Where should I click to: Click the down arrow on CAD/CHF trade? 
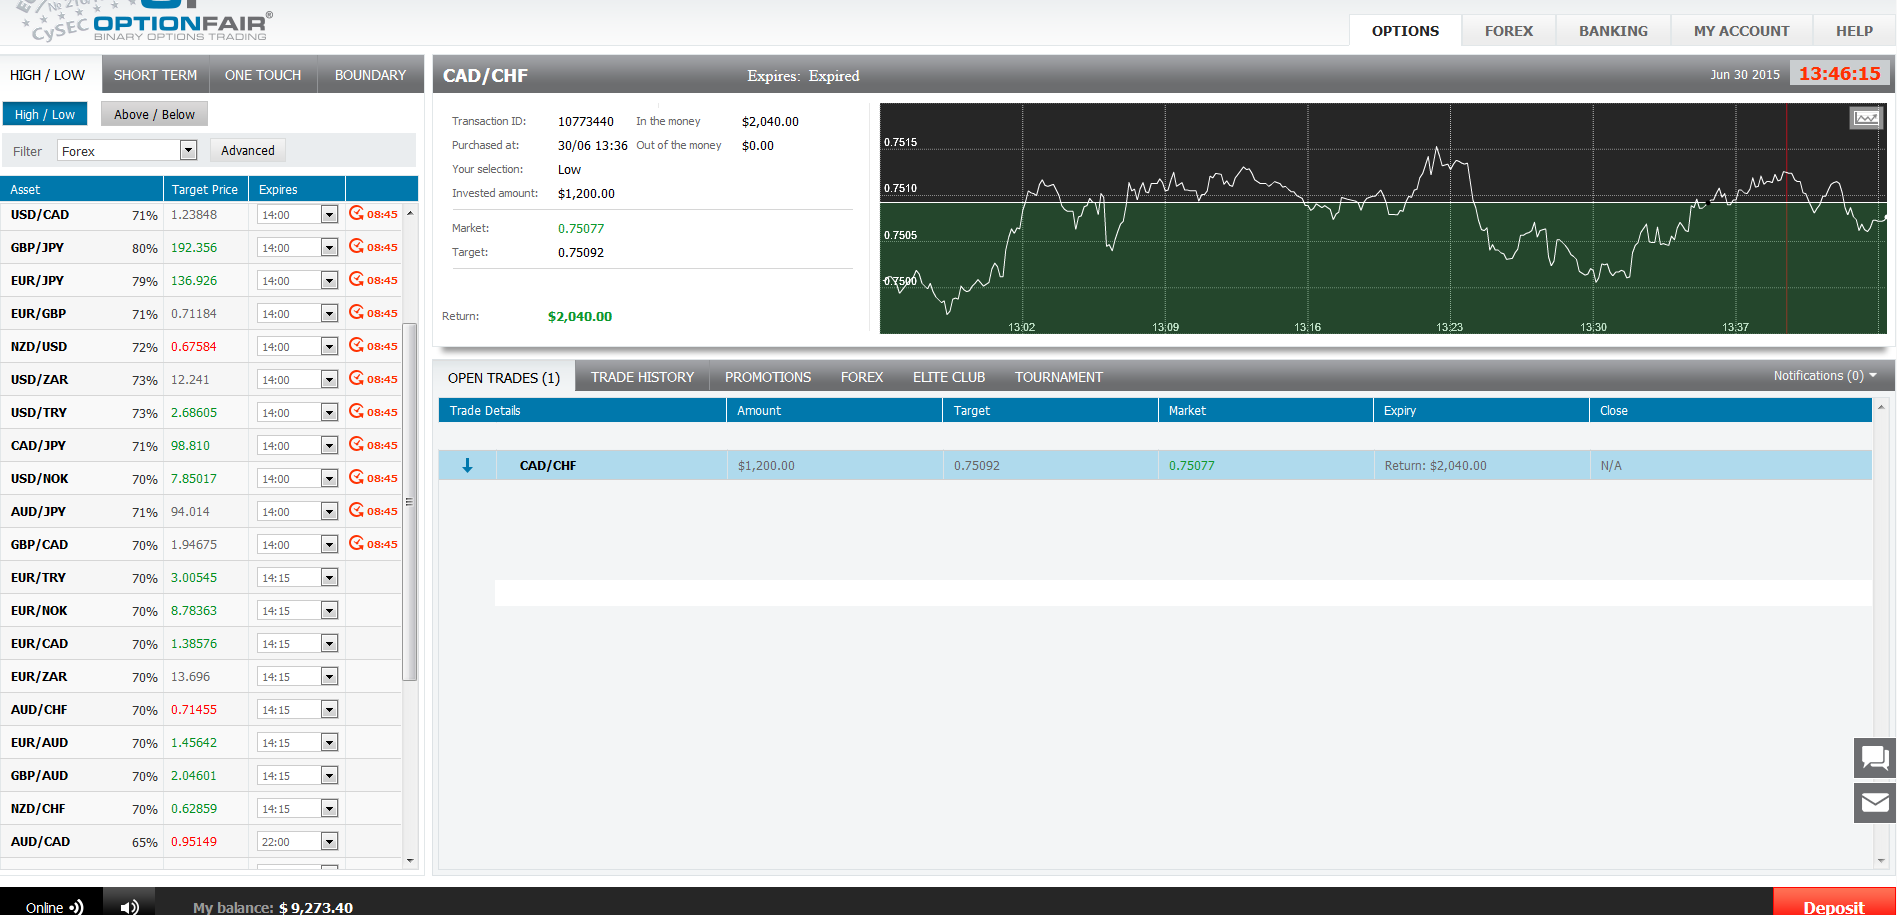point(467,466)
